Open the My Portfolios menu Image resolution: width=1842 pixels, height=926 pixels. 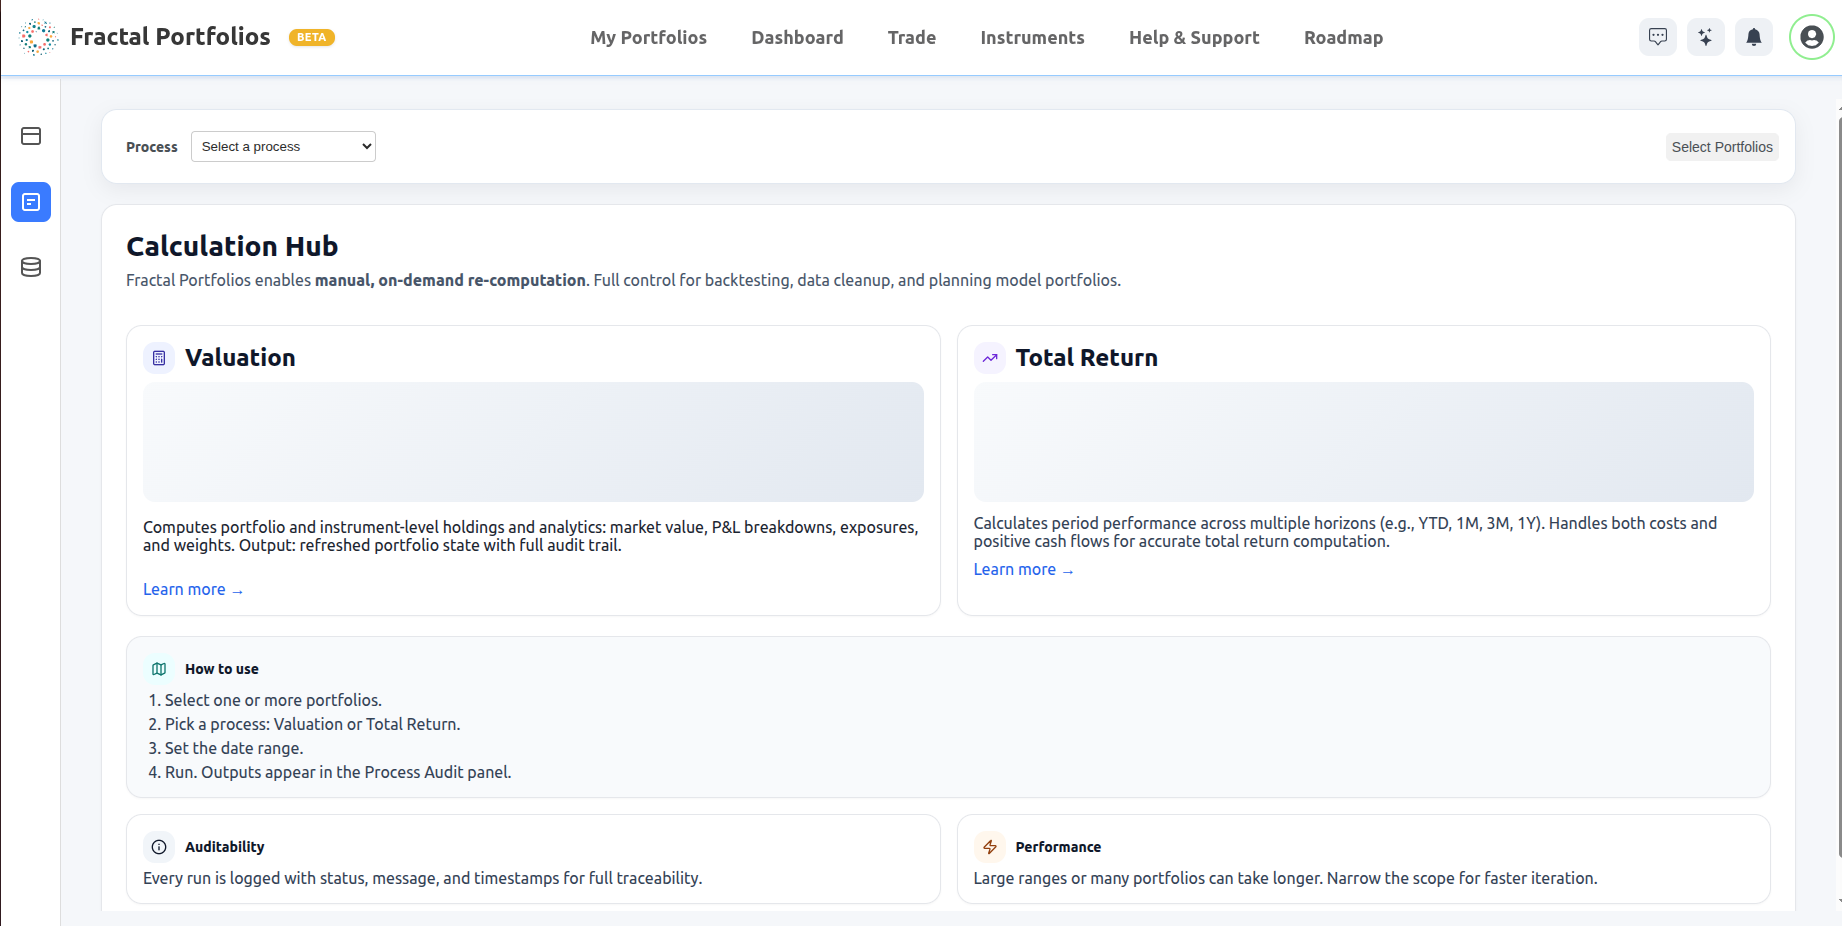point(648,37)
